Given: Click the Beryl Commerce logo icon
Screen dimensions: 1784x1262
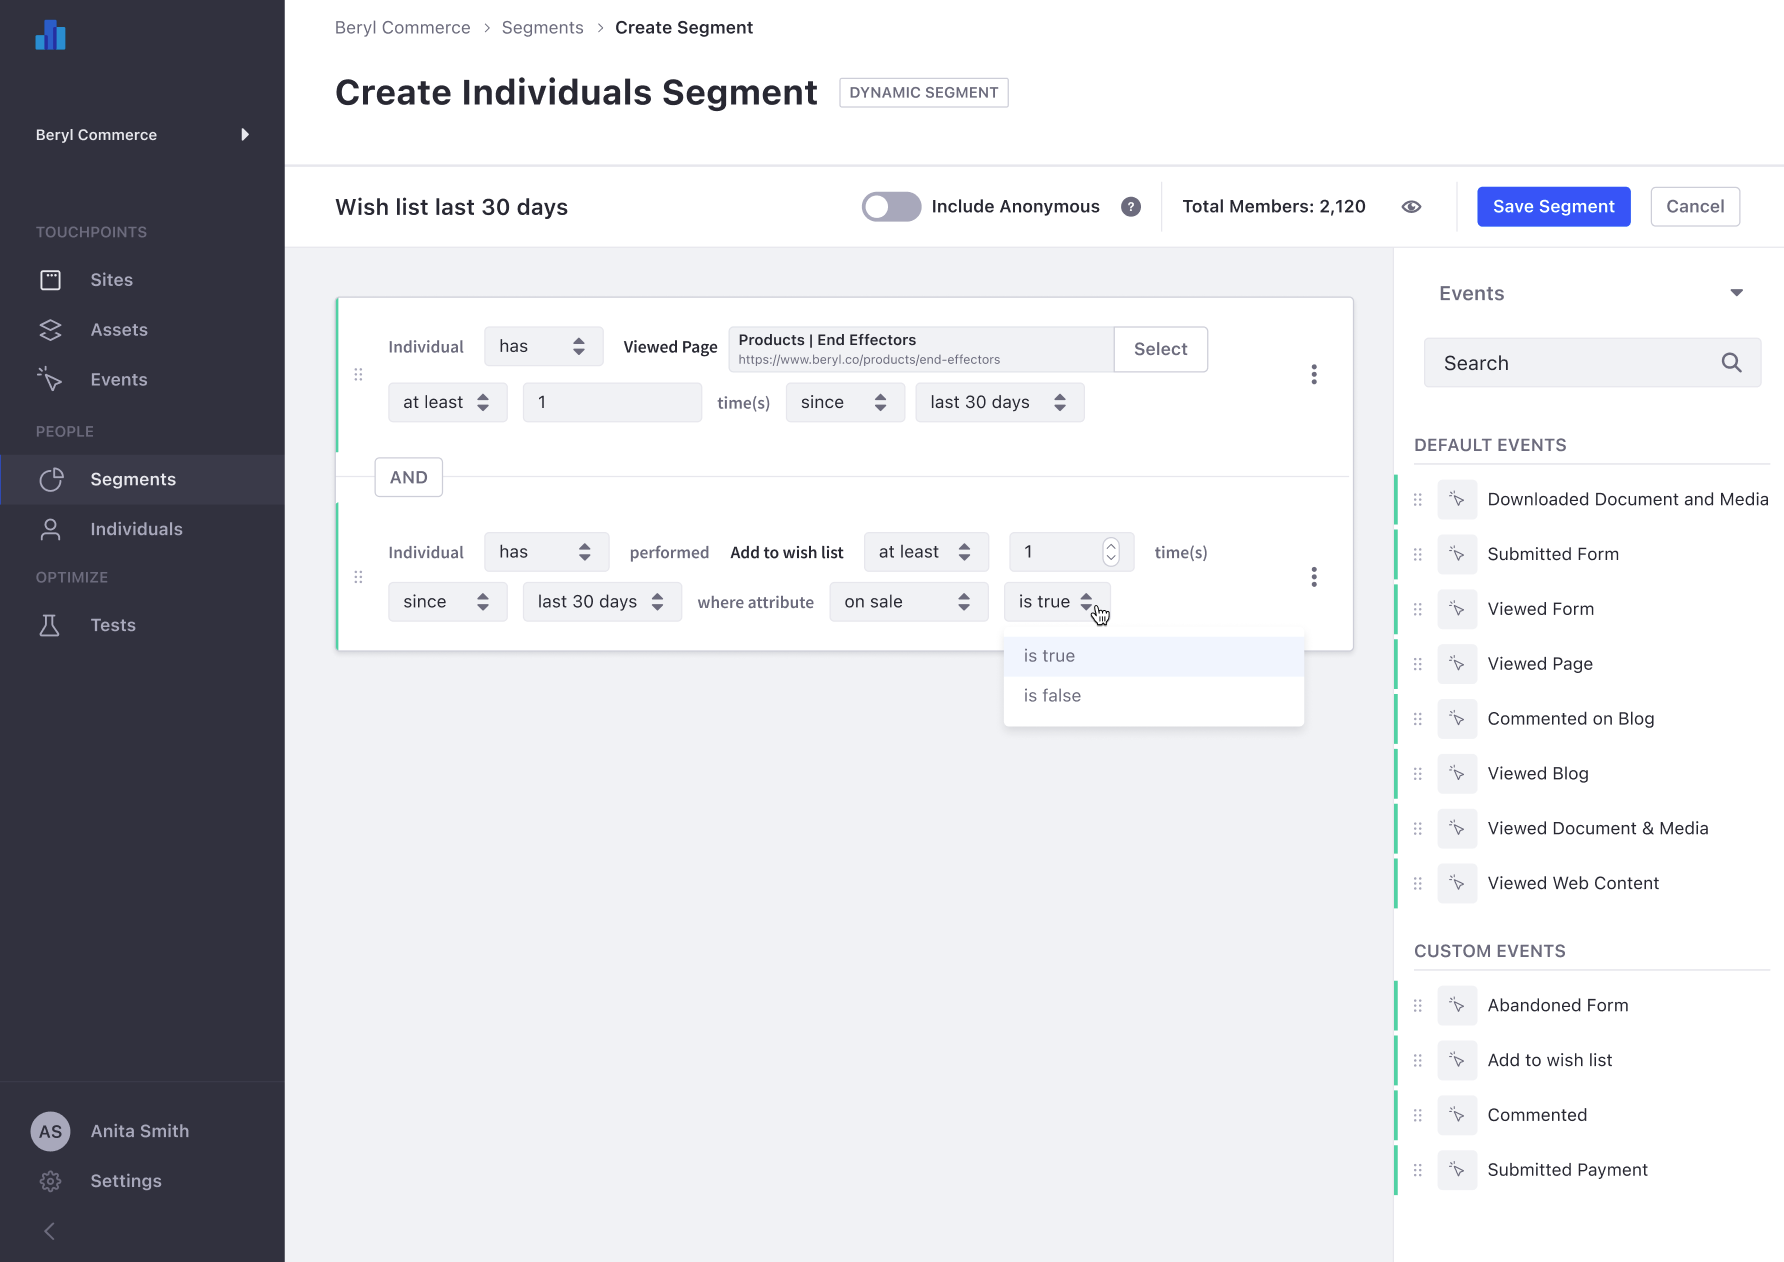Looking at the screenshot, I should (x=50, y=35).
